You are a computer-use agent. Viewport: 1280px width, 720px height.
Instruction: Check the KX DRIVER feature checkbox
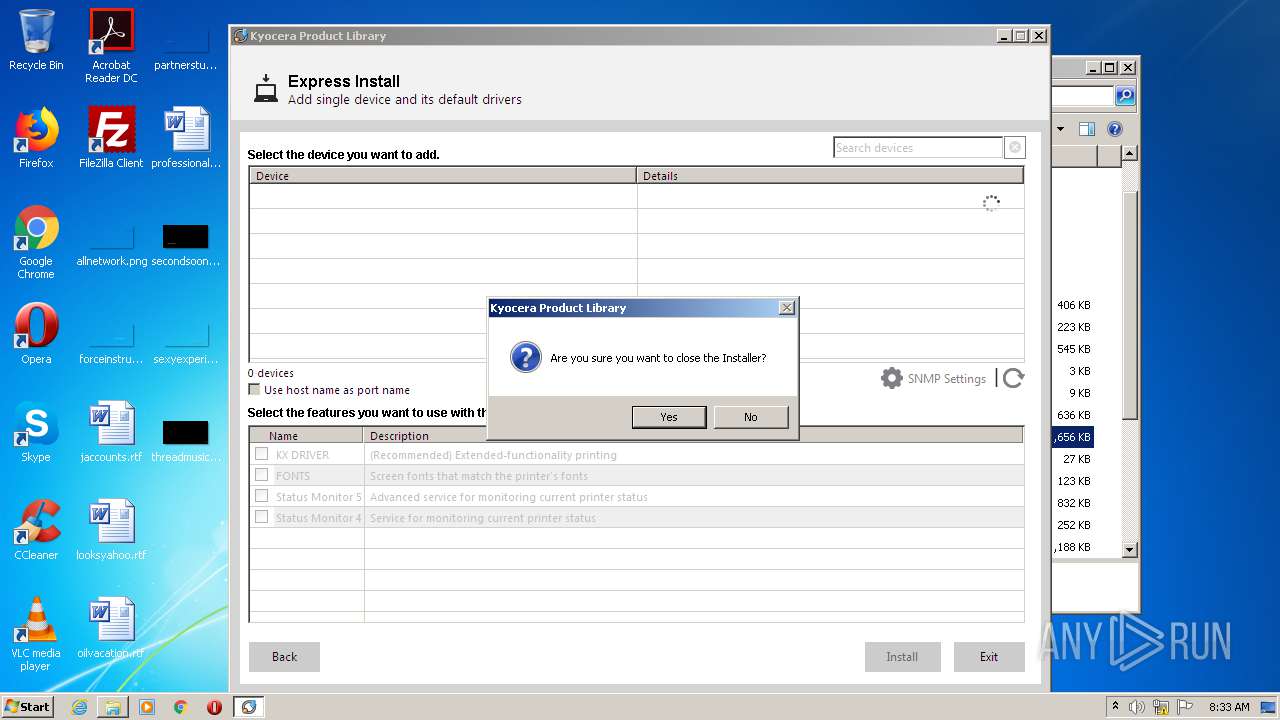[261, 454]
